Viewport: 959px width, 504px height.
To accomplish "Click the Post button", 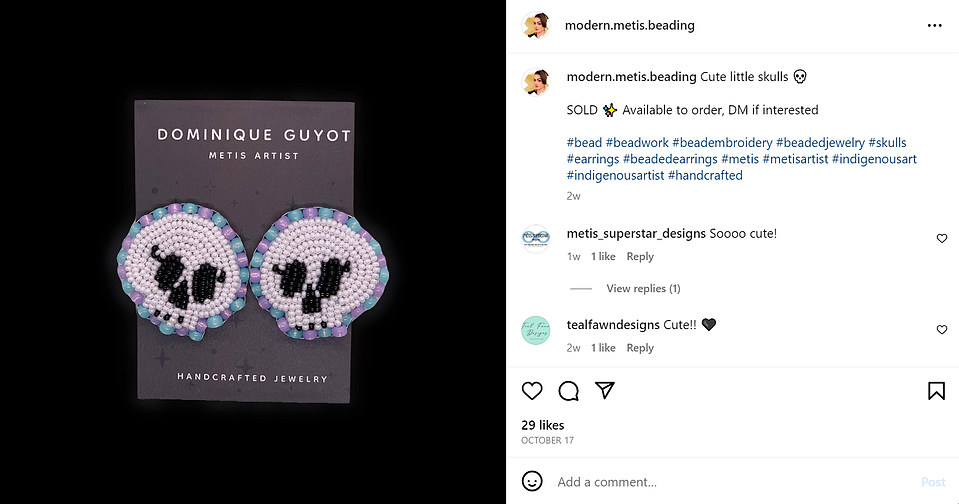I will [x=933, y=482].
